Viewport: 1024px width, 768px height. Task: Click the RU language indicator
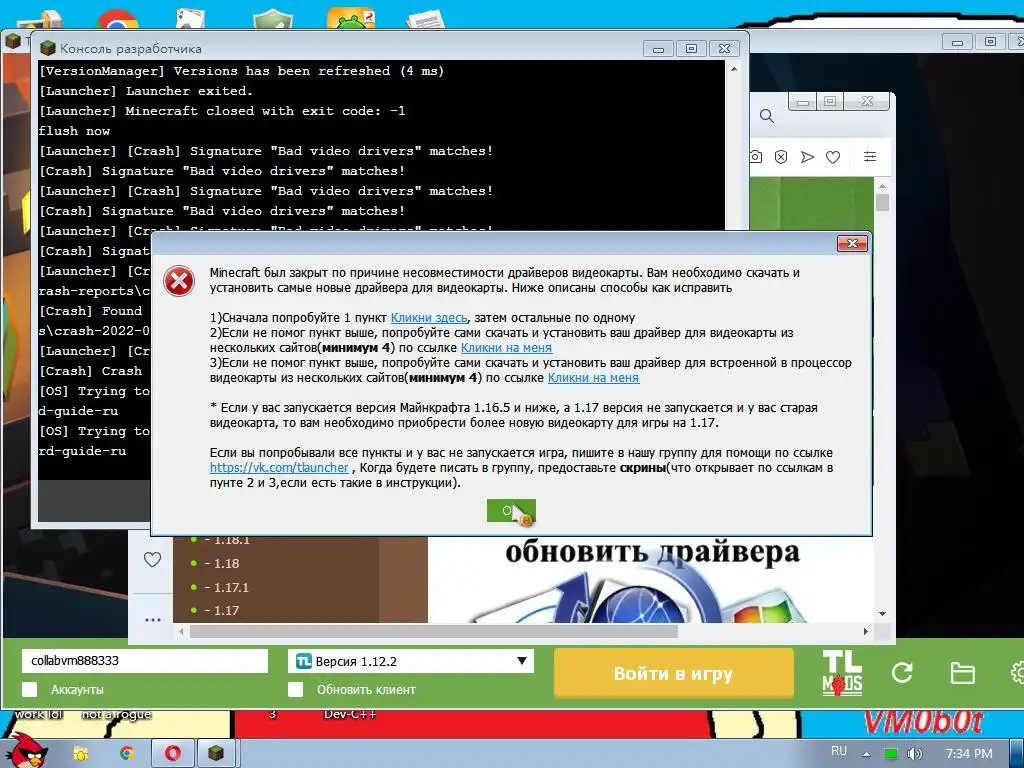point(839,751)
